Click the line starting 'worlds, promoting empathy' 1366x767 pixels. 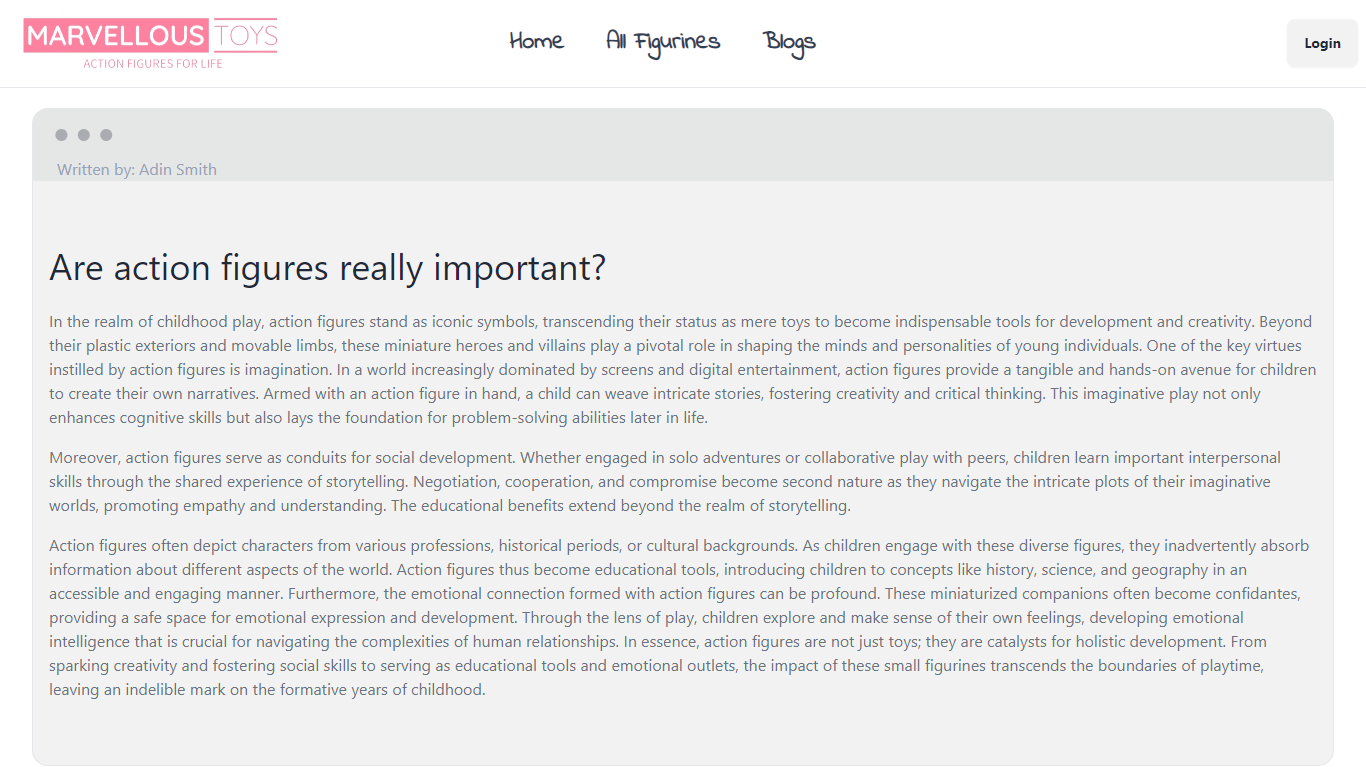[x=449, y=506]
